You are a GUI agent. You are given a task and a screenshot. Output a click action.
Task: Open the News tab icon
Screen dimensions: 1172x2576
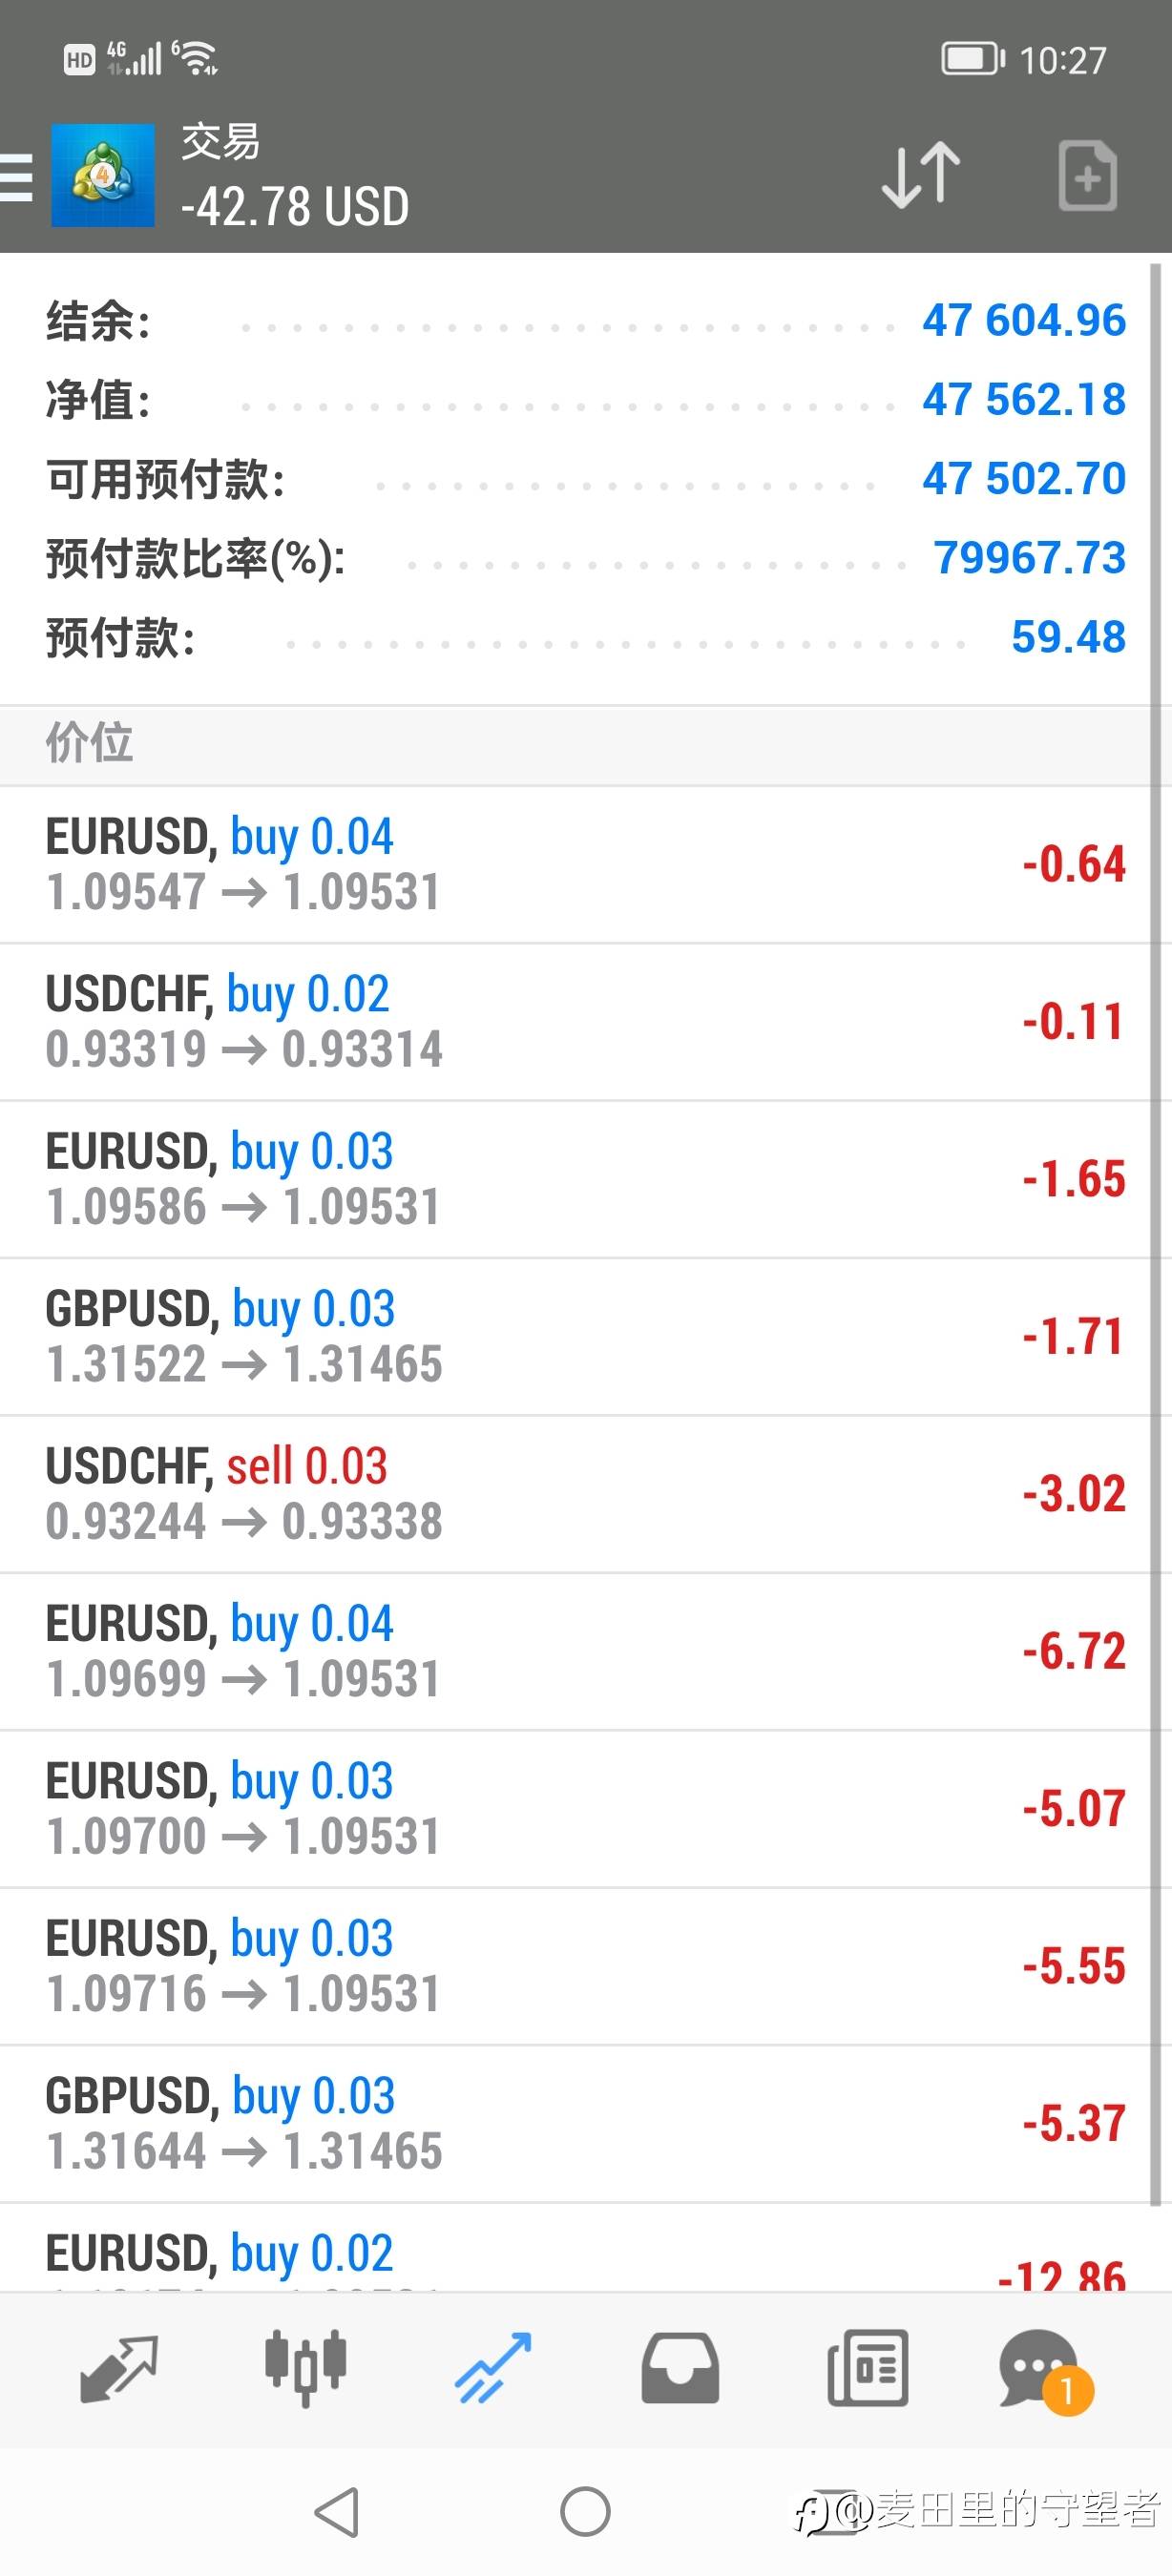click(868, 2368)
